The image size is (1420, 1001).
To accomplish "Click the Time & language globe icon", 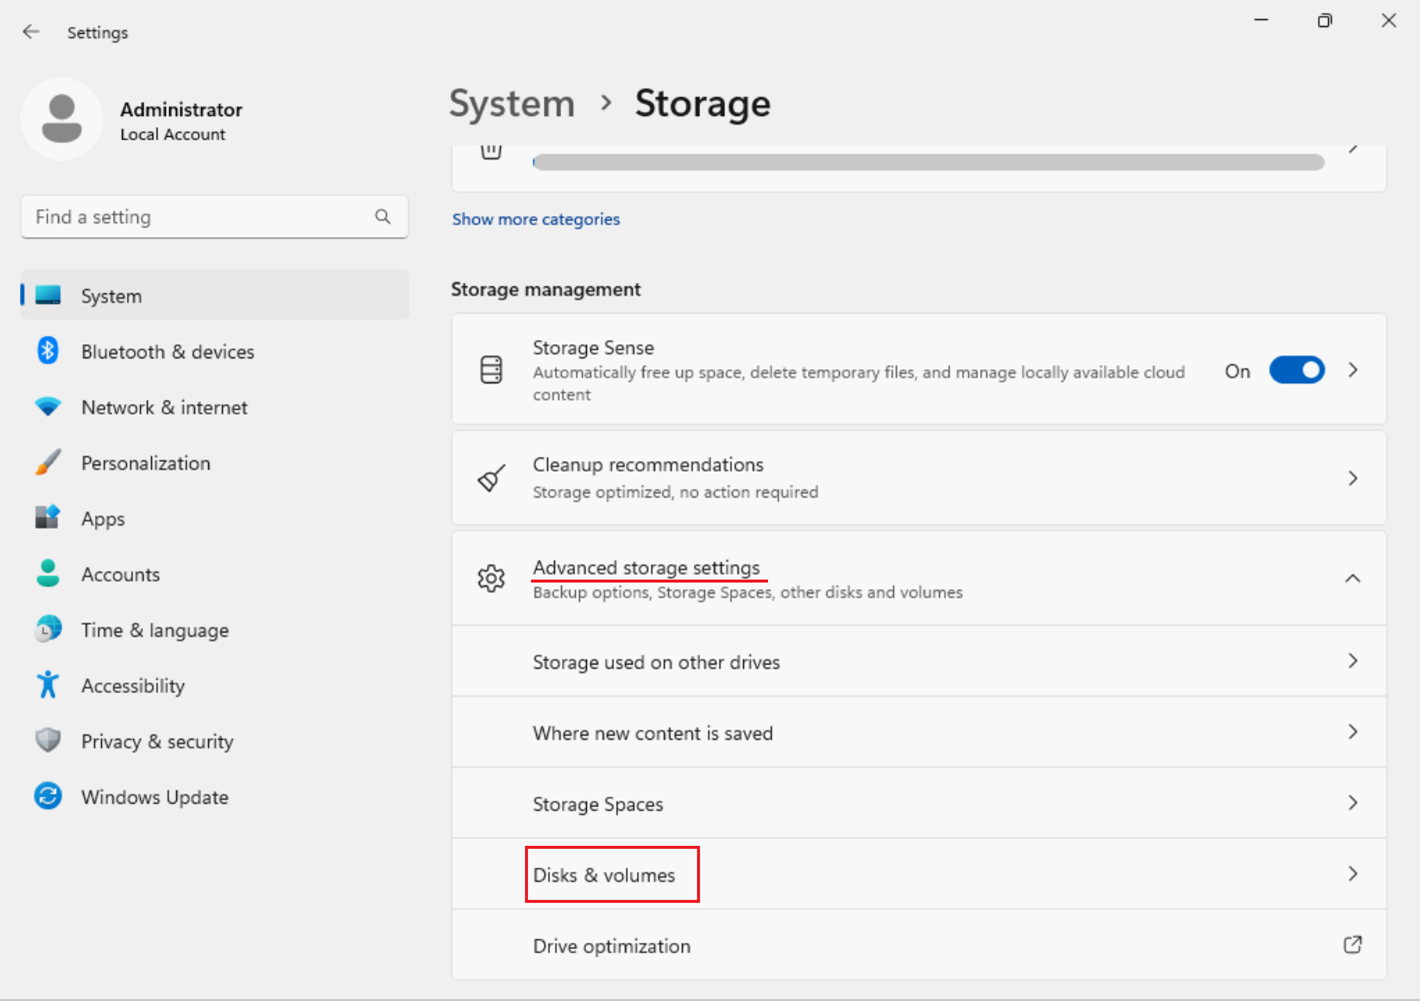I will pos(48,629).
